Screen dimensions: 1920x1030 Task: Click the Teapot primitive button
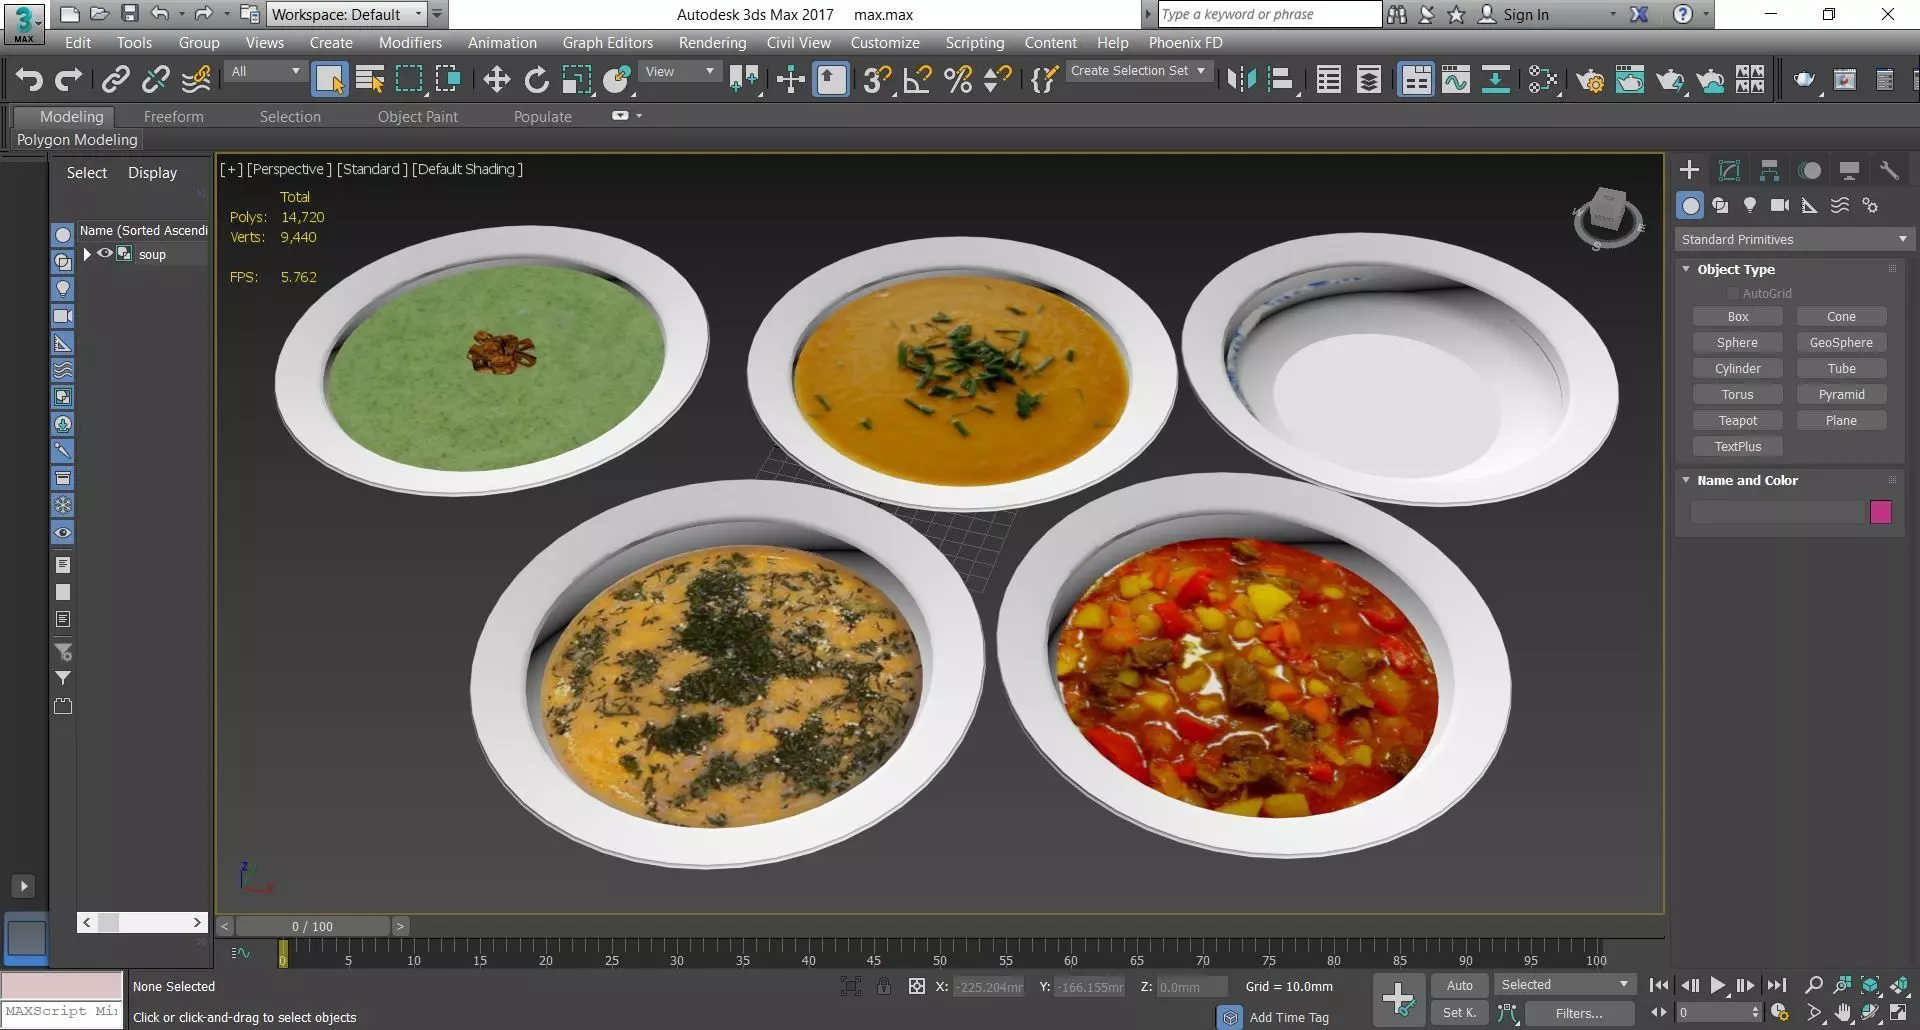pos(1737,421)
